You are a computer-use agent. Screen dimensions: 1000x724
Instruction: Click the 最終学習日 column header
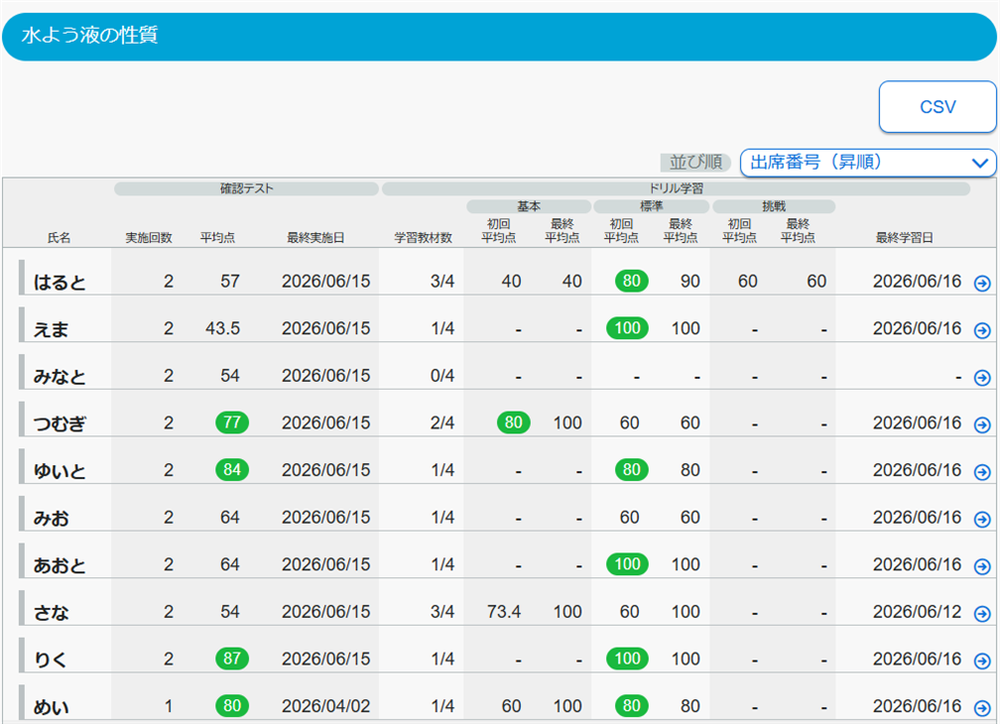tap(904, 238)
